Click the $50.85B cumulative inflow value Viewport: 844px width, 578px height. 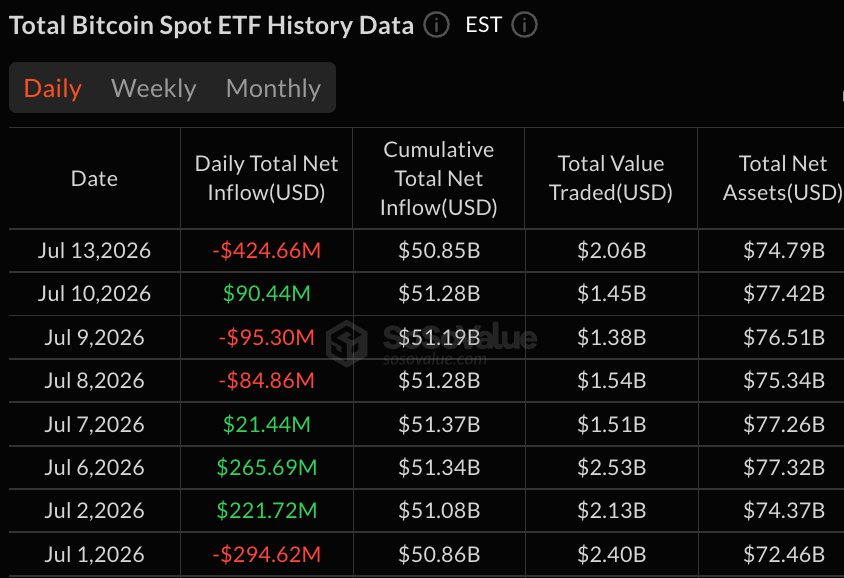click(x=439, y=251)
